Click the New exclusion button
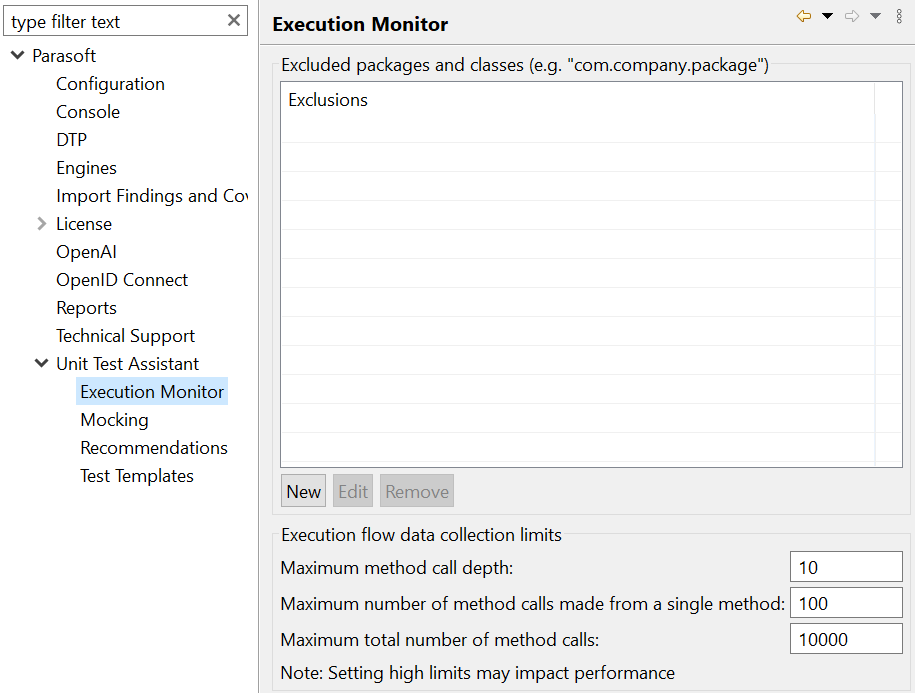Viewport: 915px width, 693px height. point(303,491)
